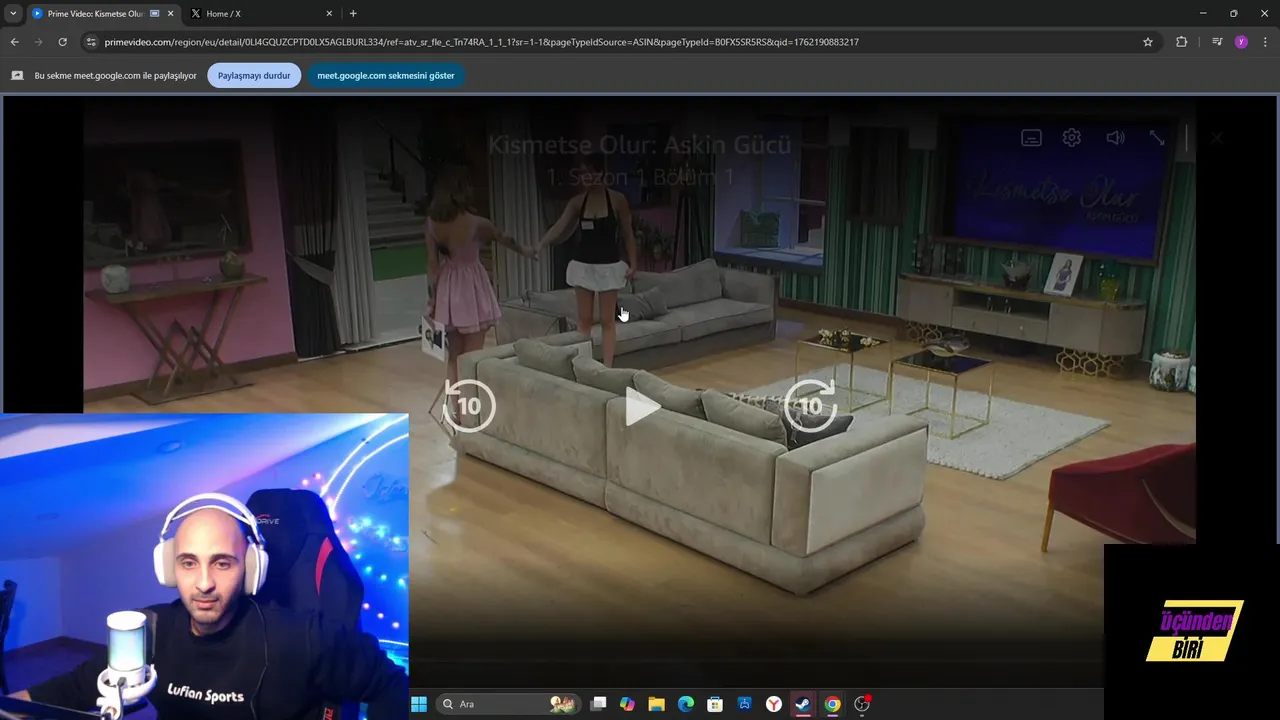
Task: Open the Chrome profile avatar
Action: click(x=1241, y=42)
